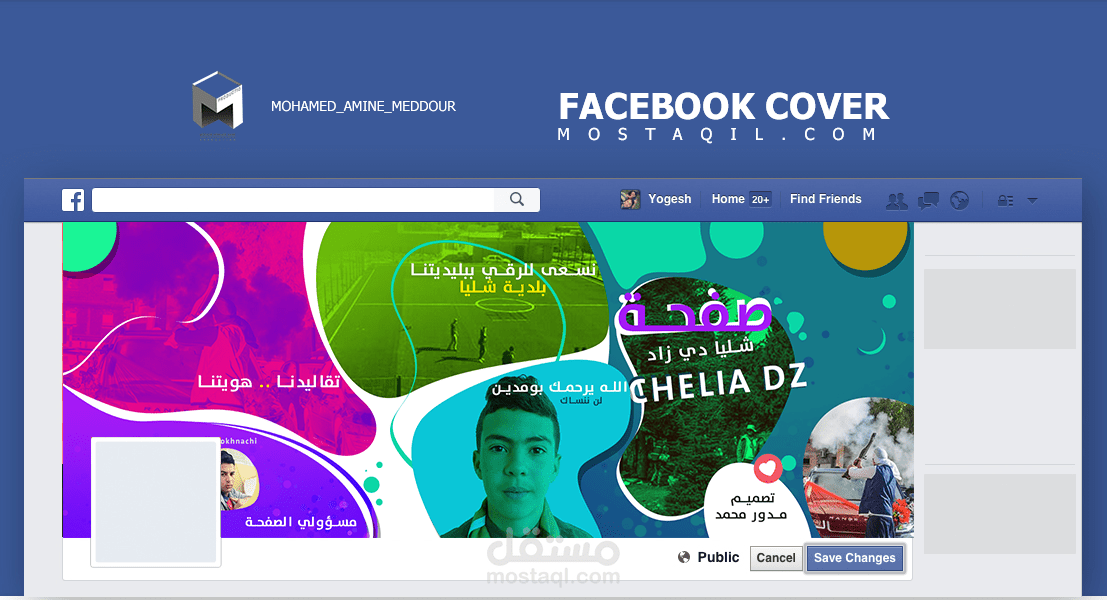Click the CHELIA DZ cover text
Viewport: 1107px width, 600px height.
tap(718, 384)
